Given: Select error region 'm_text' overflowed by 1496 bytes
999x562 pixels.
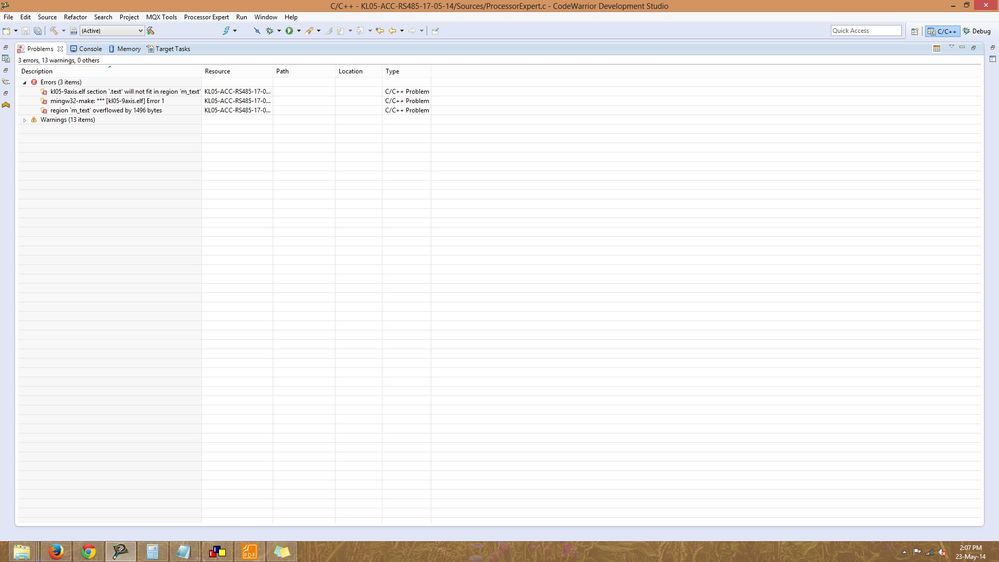Looking at the screenshot, I should click(106, 110).
